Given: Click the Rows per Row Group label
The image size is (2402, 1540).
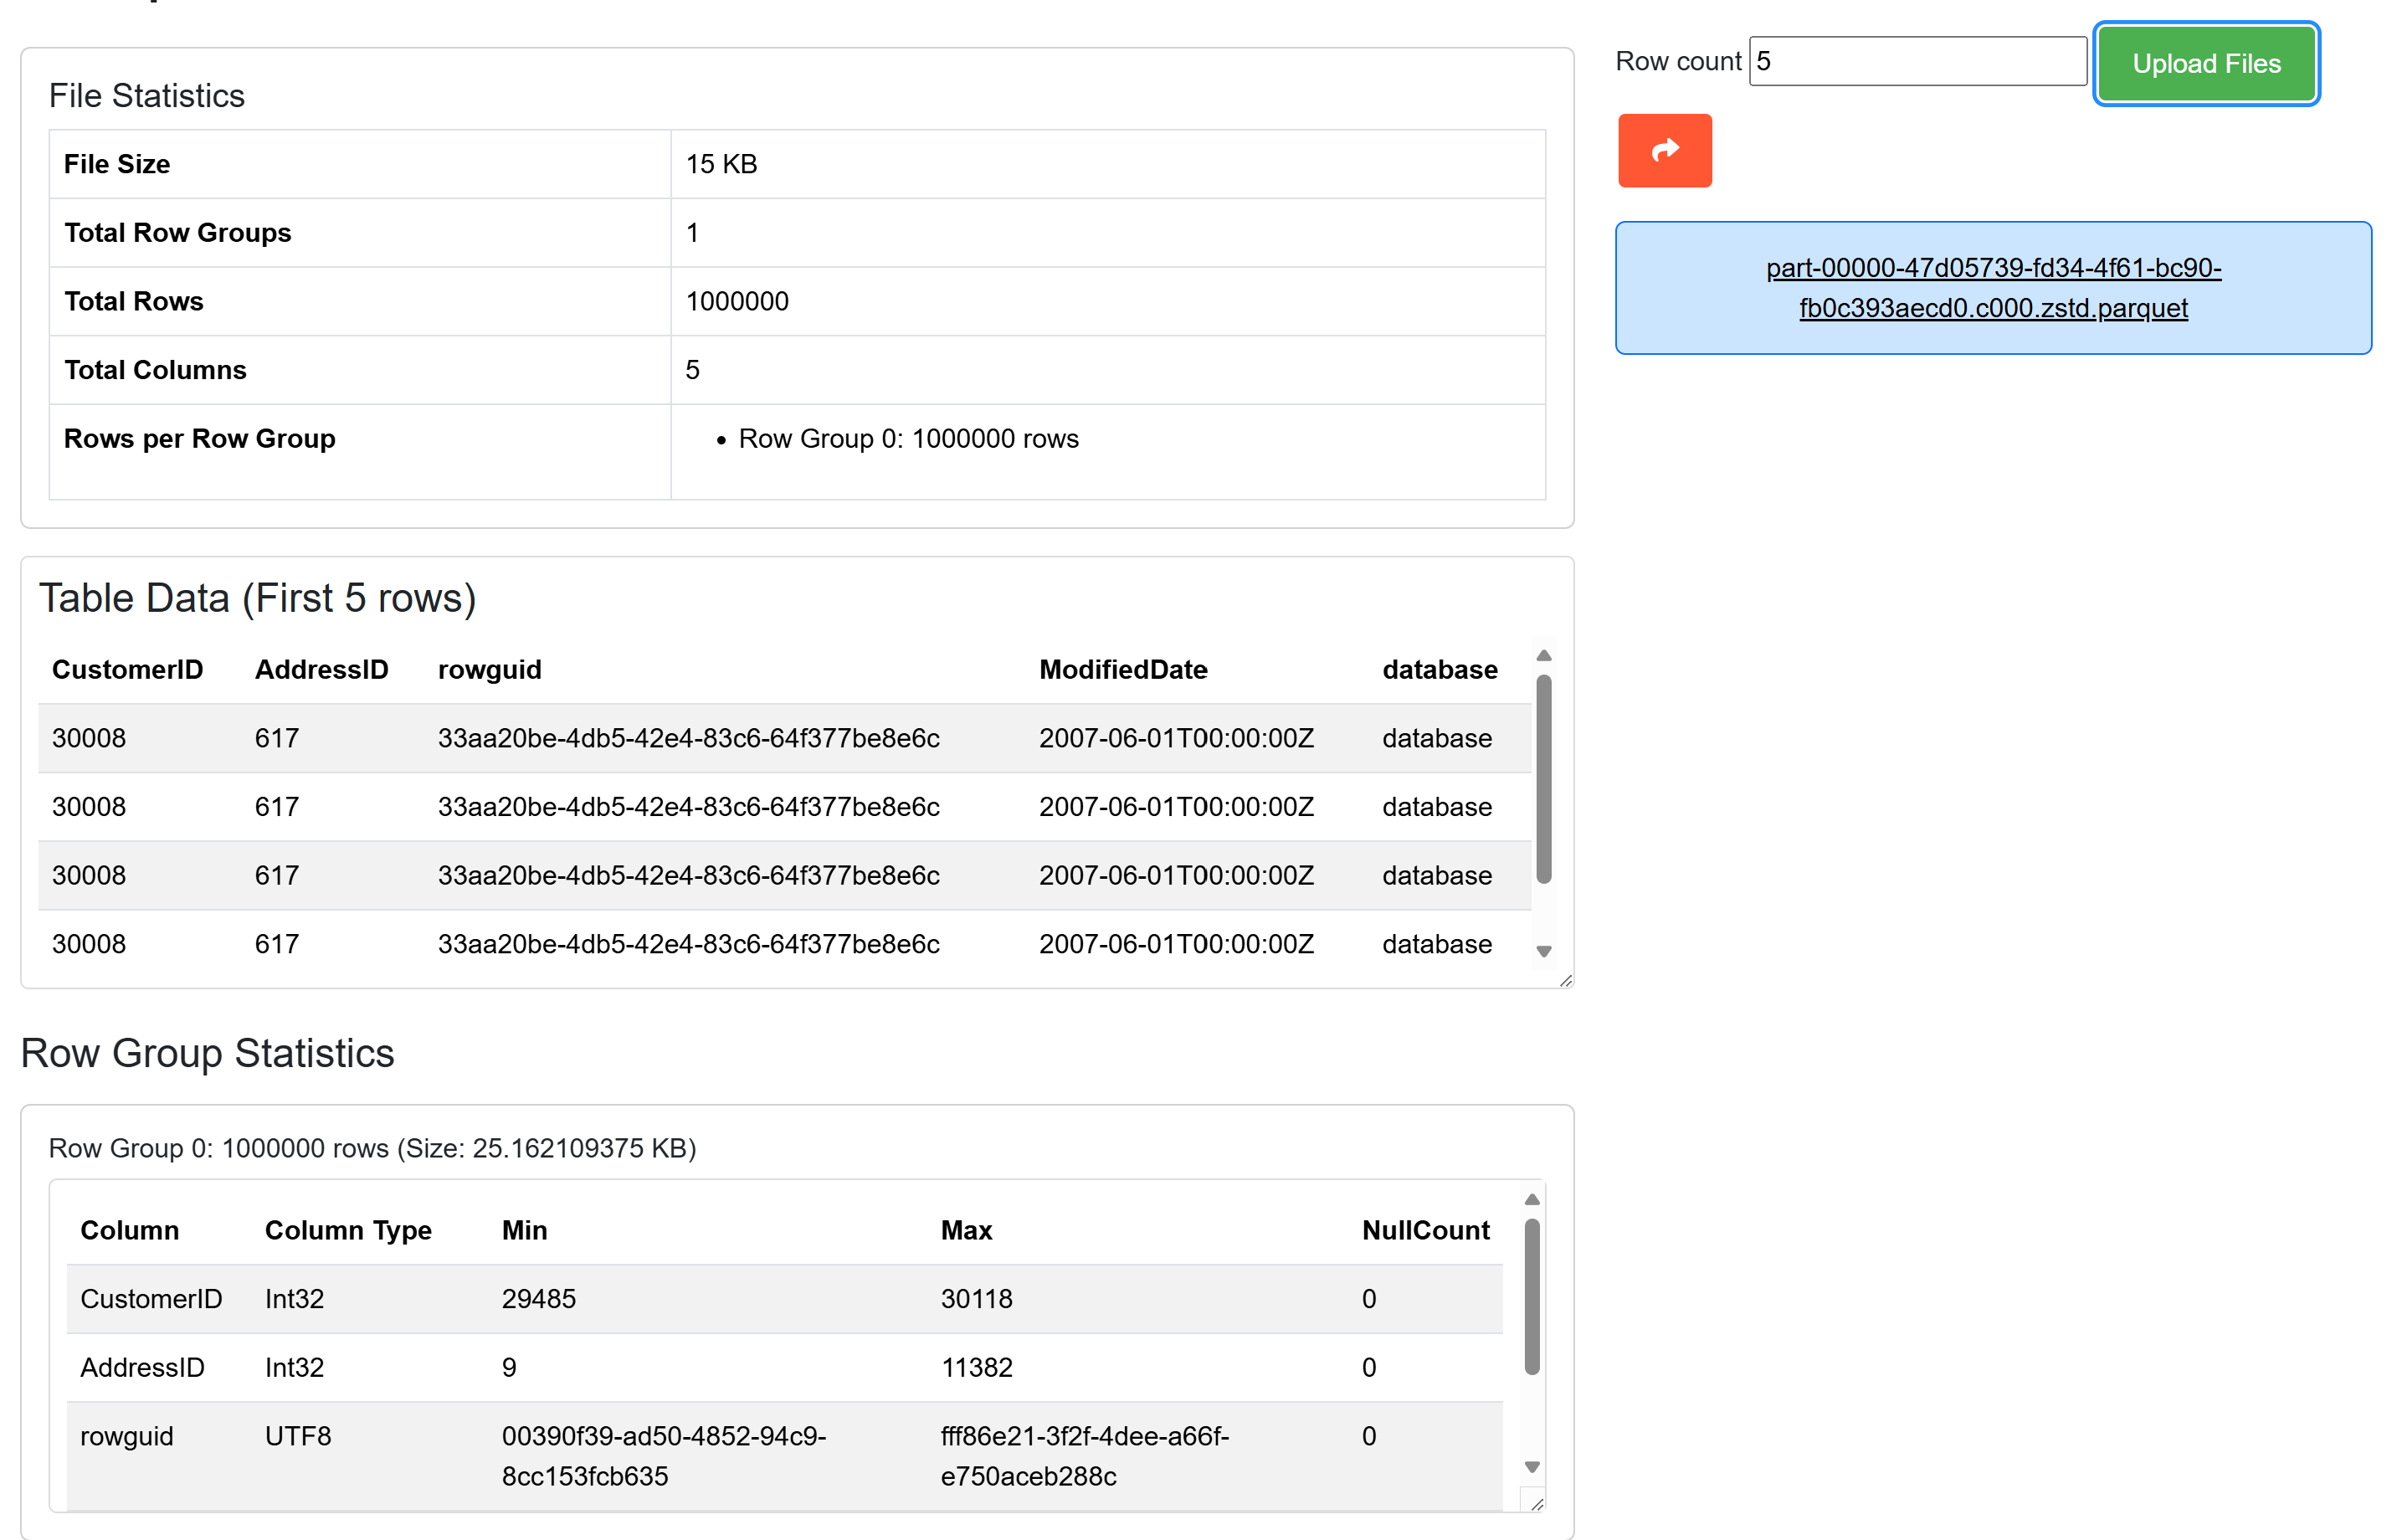Looking at the screenshot, I should (199, 439).
